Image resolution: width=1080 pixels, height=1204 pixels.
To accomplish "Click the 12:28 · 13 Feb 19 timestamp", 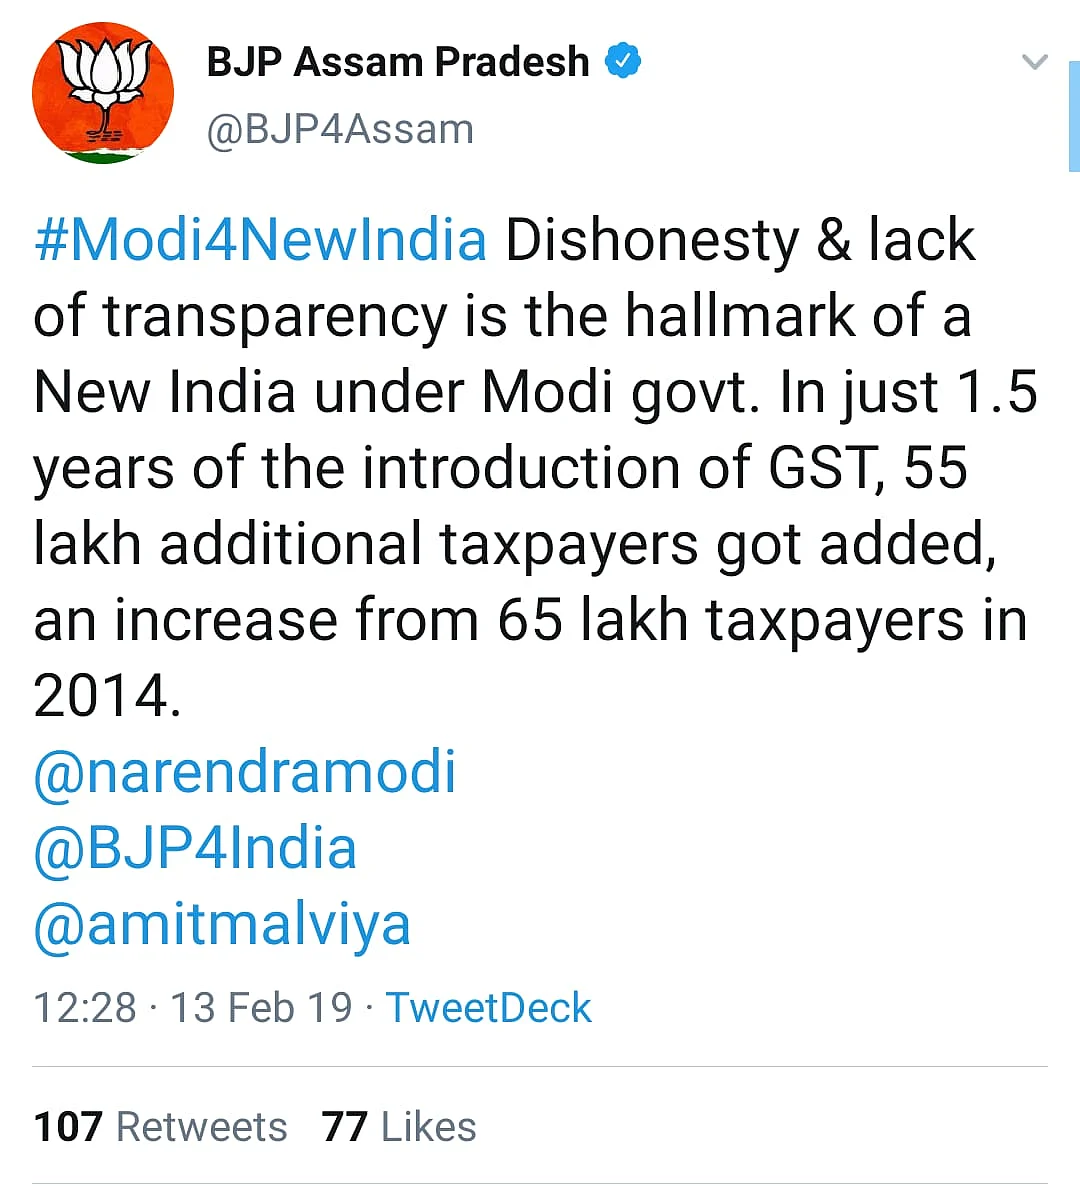I will 193,1007.
